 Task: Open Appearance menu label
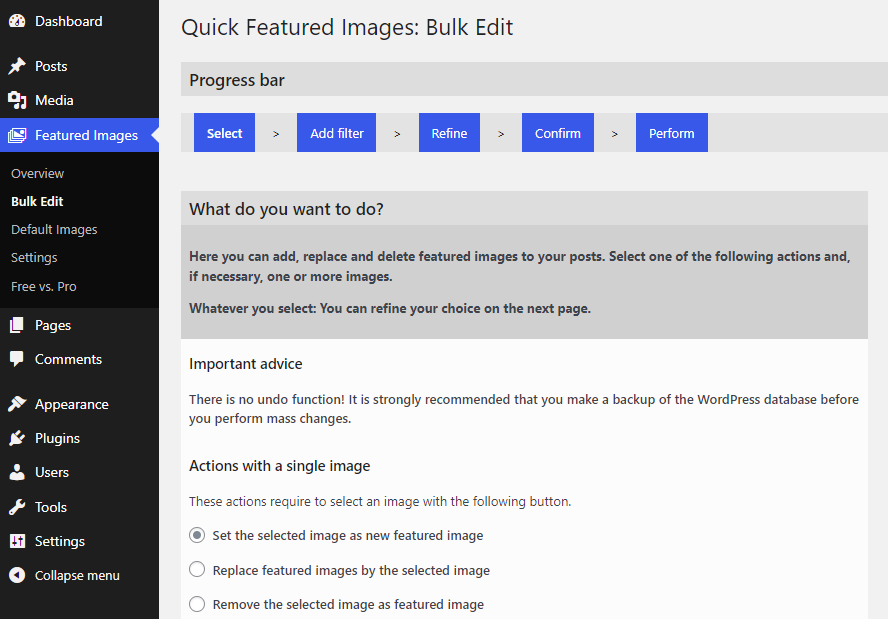pos(71,404)
